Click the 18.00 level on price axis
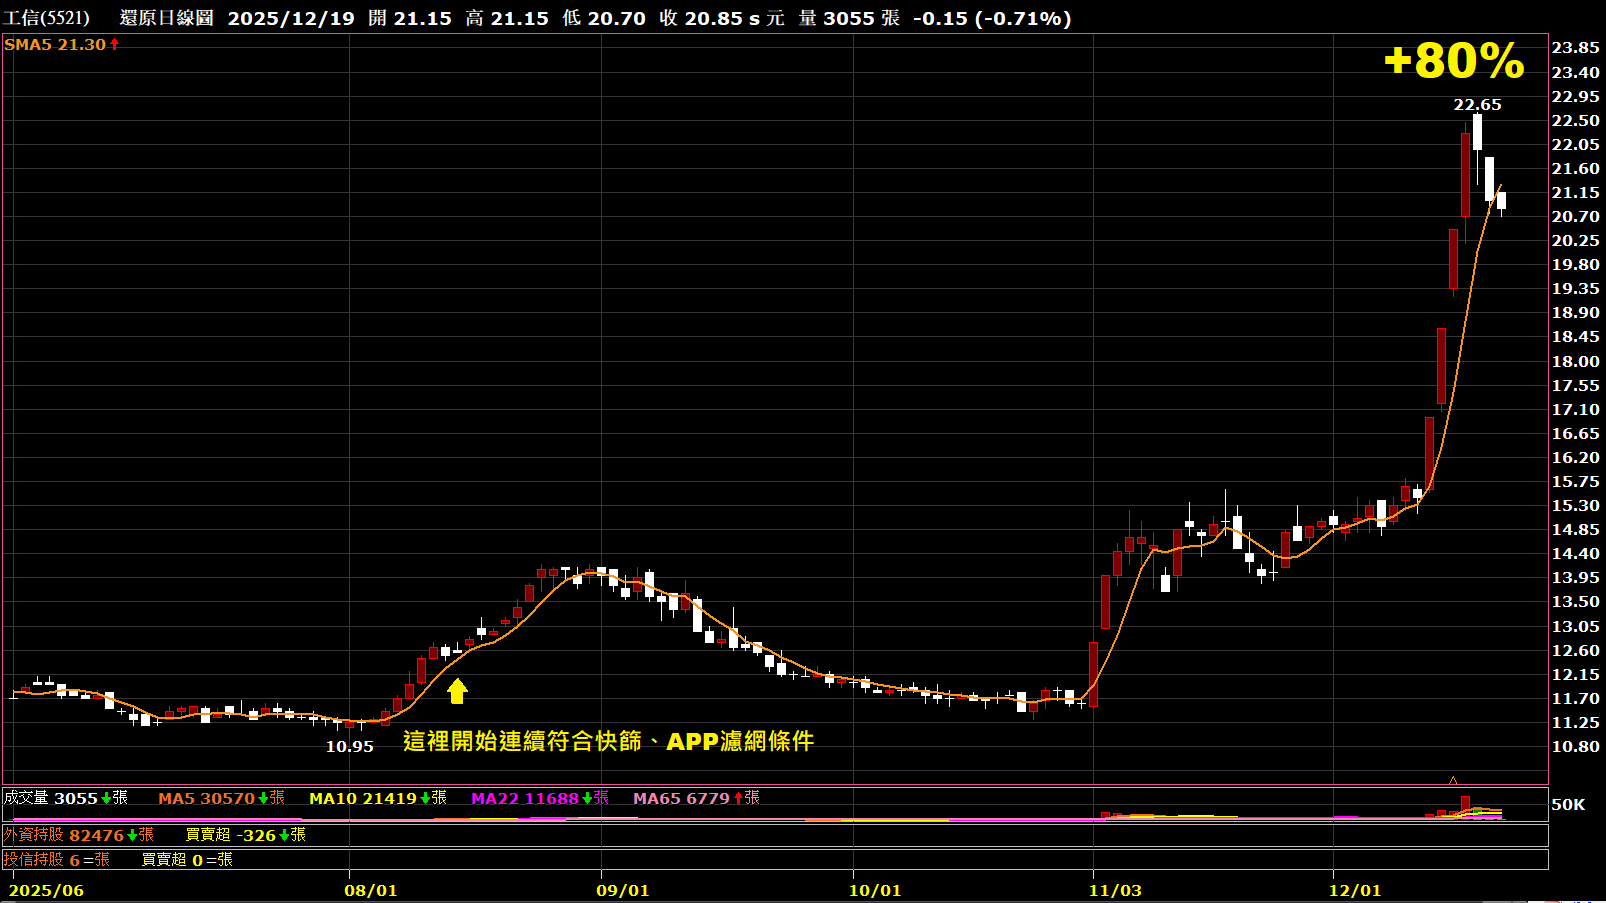Viewport: 1606px width, 903px height. 1575,362
